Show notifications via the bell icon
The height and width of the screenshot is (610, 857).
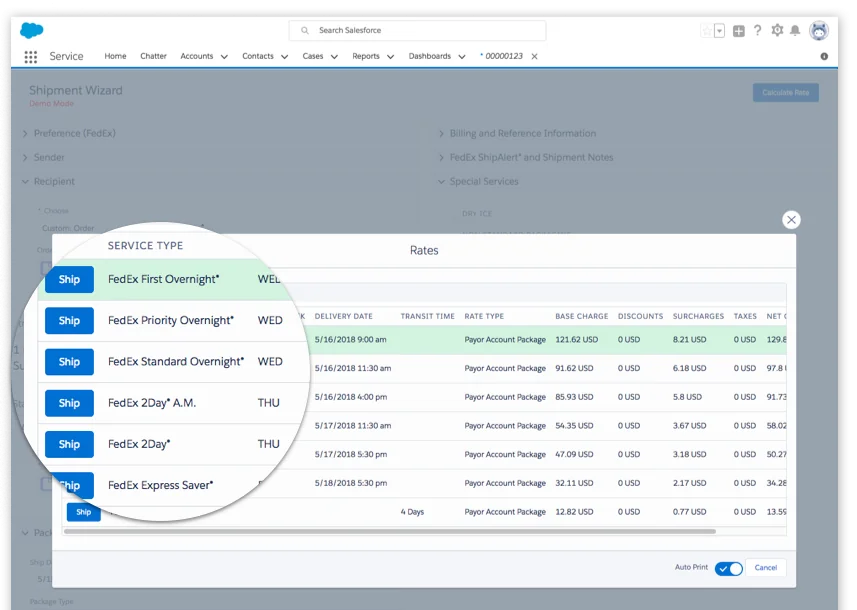coord(795,31)
